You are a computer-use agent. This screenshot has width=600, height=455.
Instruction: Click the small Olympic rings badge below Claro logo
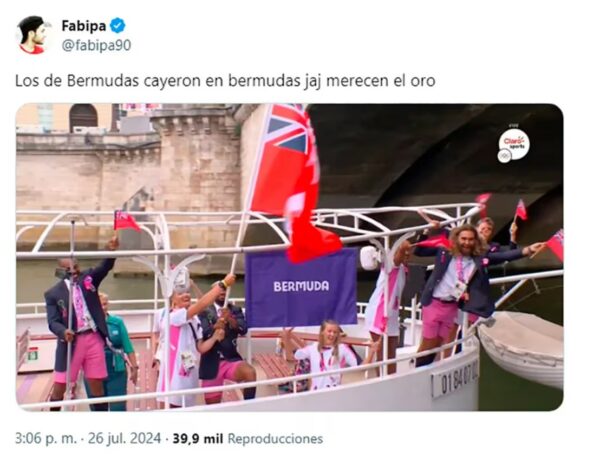click(504, 156)
